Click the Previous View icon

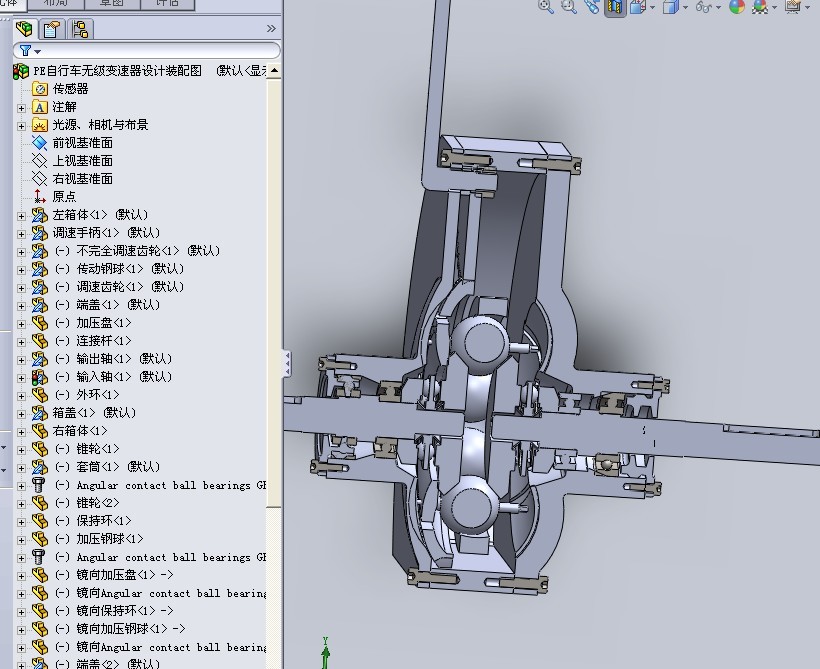click(x=592, y=6)
